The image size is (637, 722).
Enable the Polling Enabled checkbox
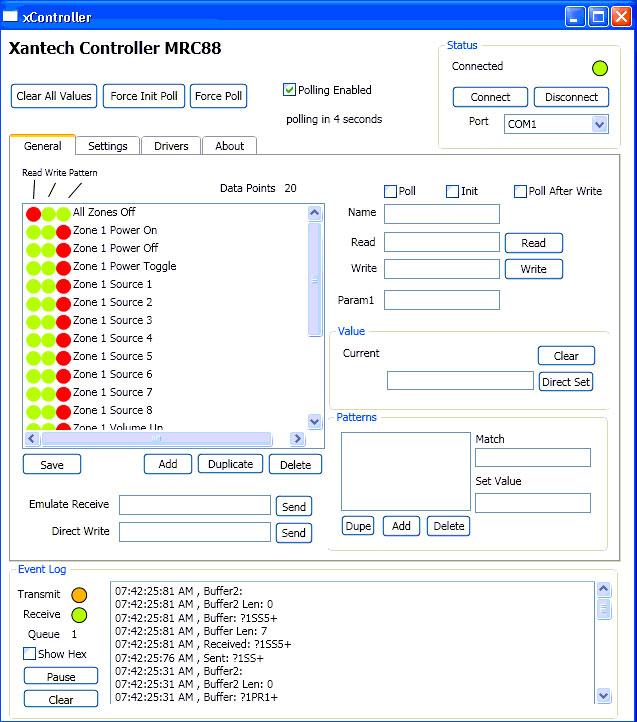[x=289, y=89]
